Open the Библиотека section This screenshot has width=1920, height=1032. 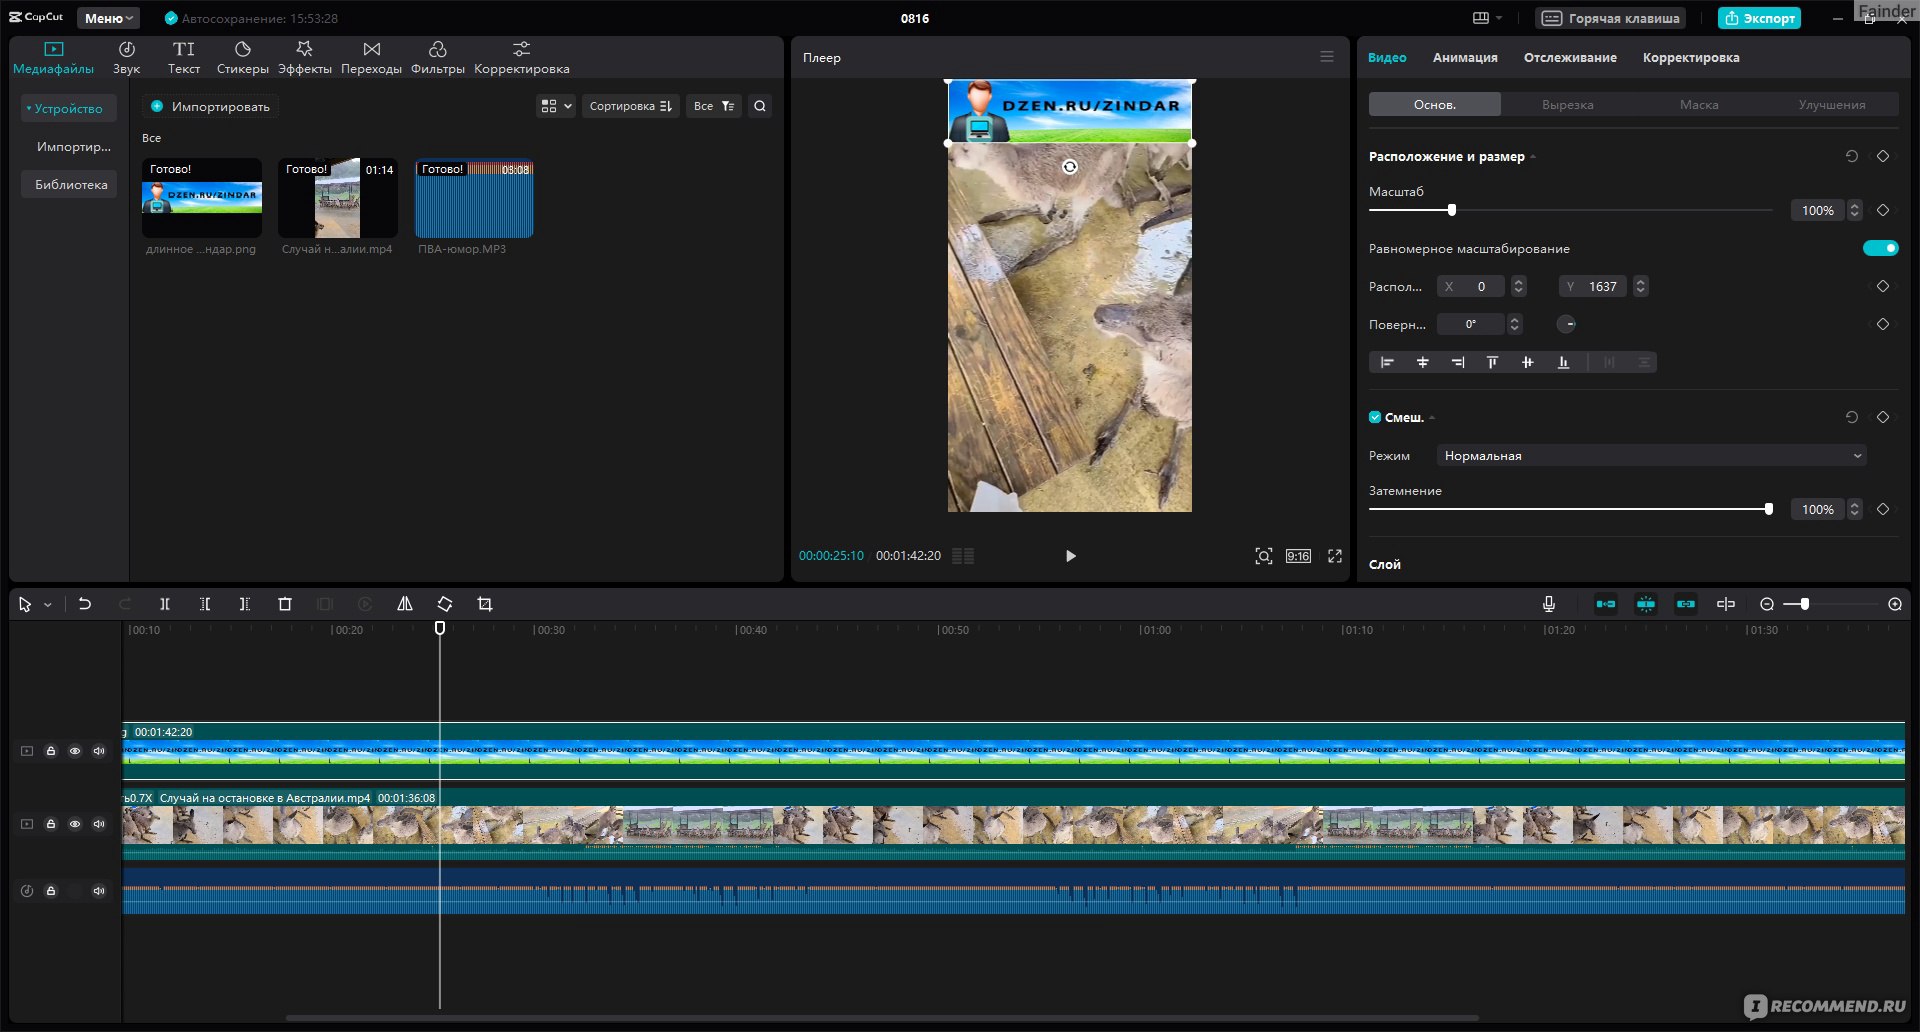pos(71,184)
